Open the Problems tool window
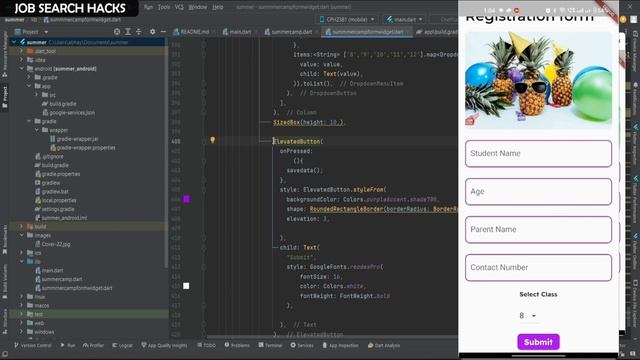Image resolution: width=640 pixels, height=360 pixels. [x=237, y=345]
